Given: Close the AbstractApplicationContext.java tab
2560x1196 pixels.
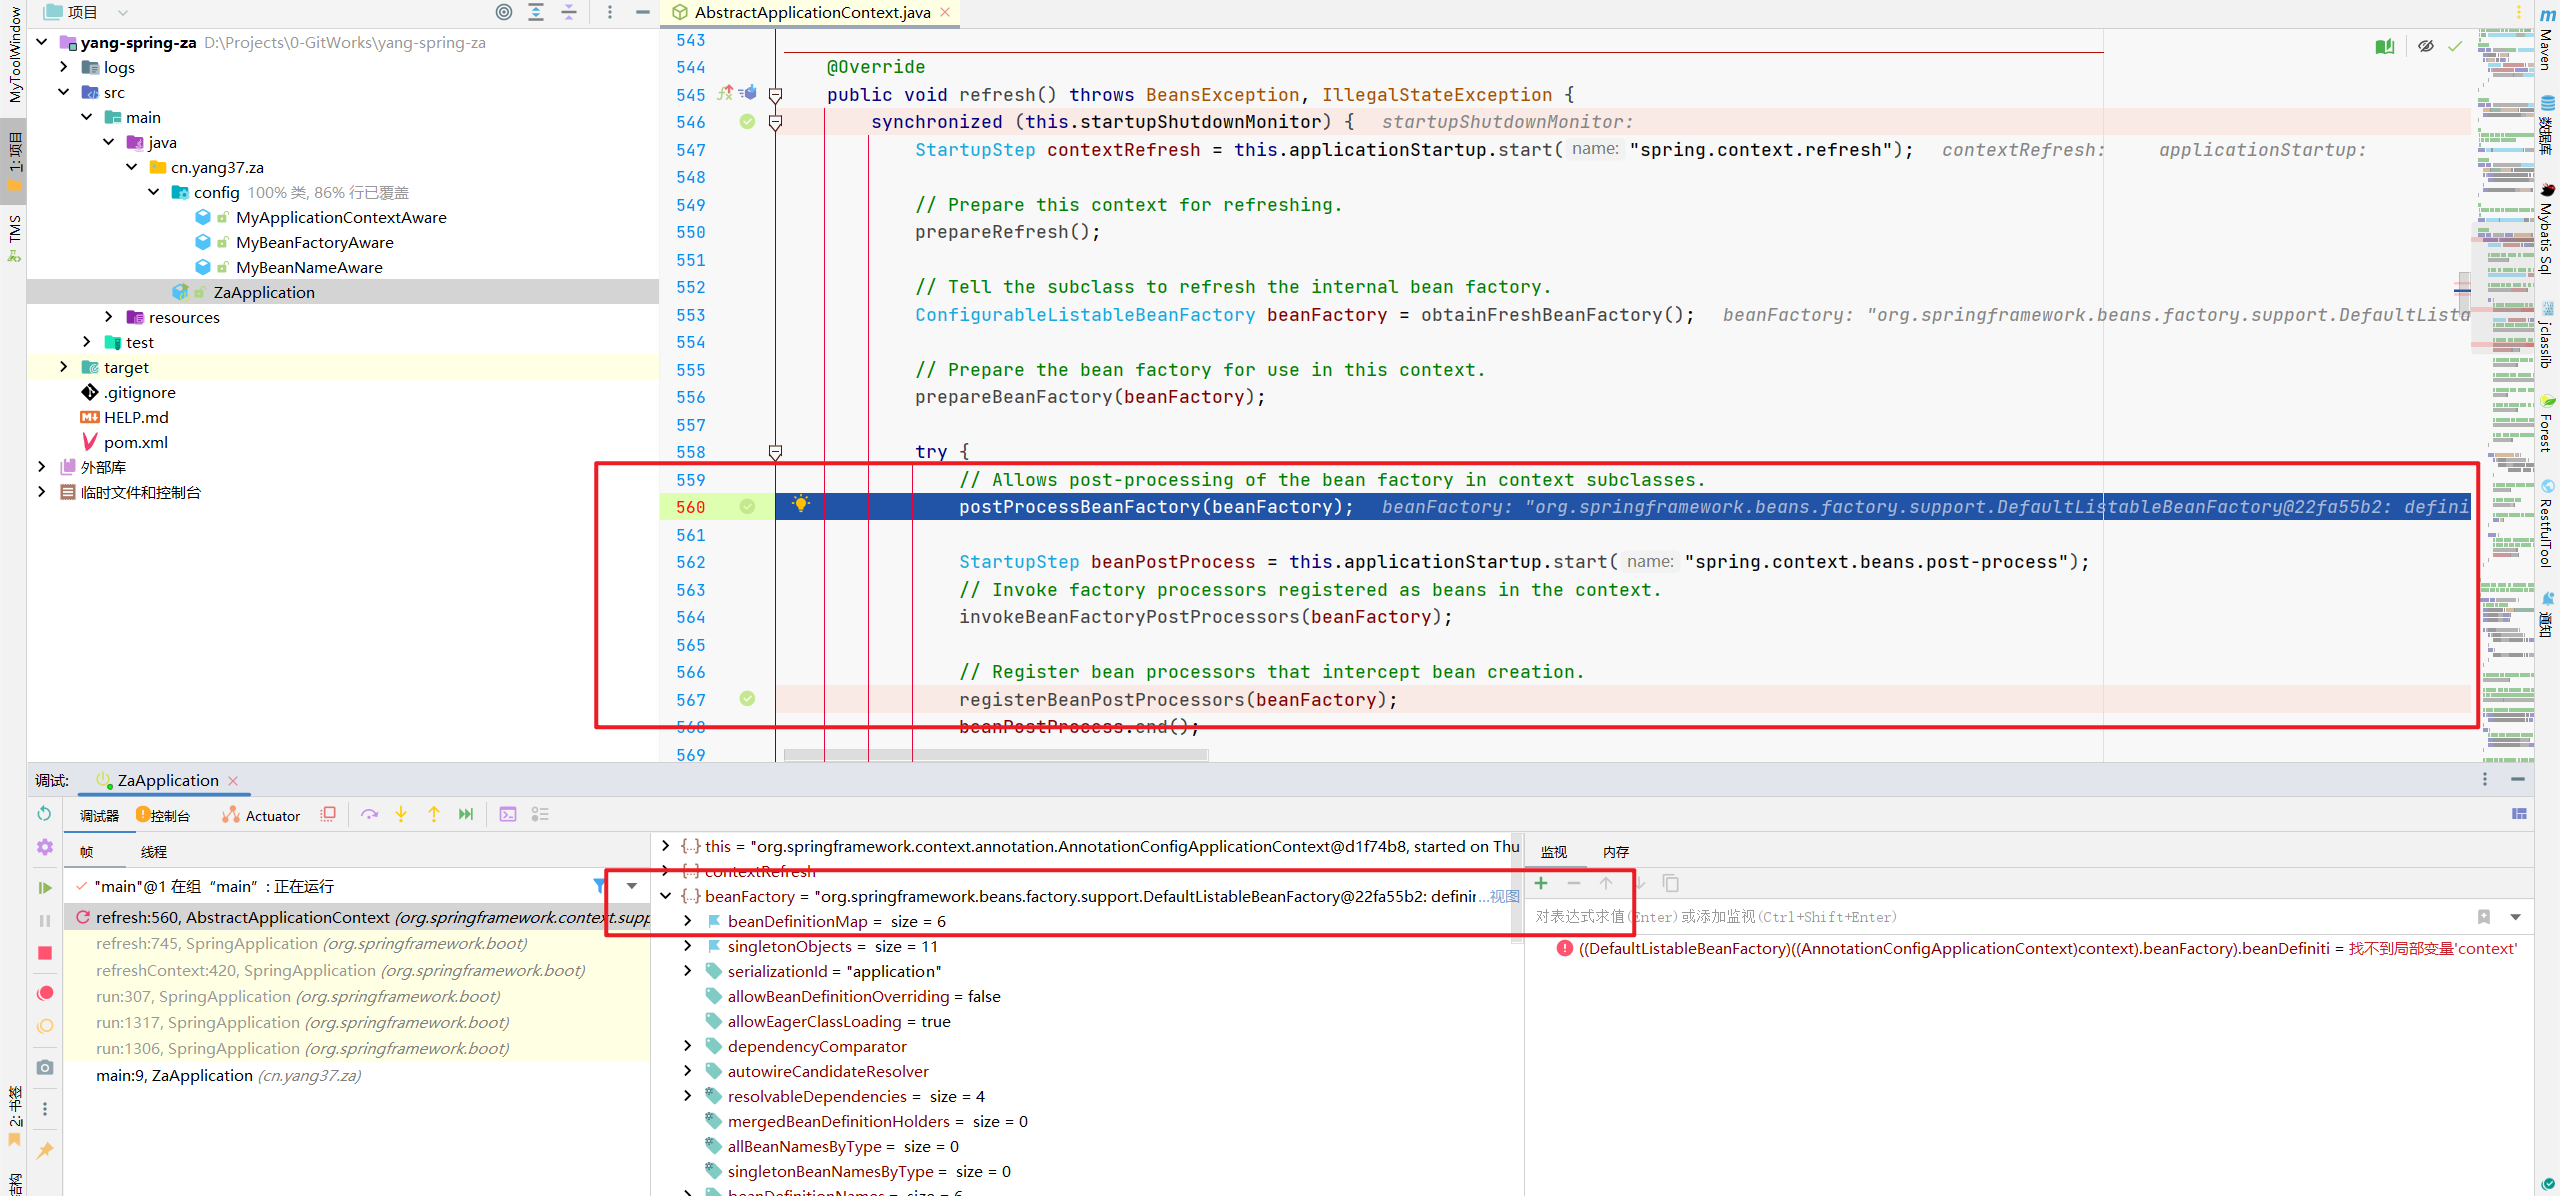Looking at the screenshot, I should pyautogui.click(x=945, y=12).
